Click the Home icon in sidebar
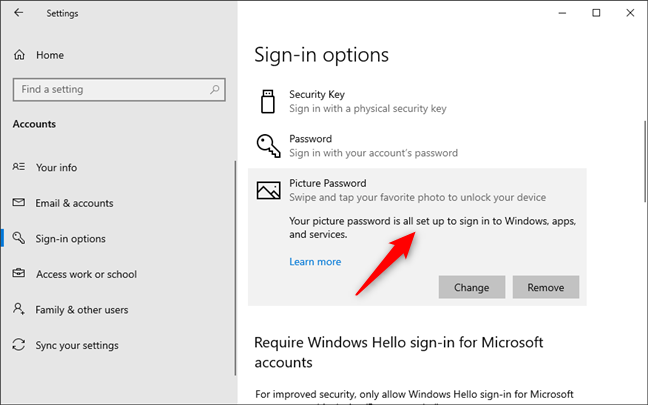Image resolution: width=648 pixels, height=405 pixels. click(19, 55)
